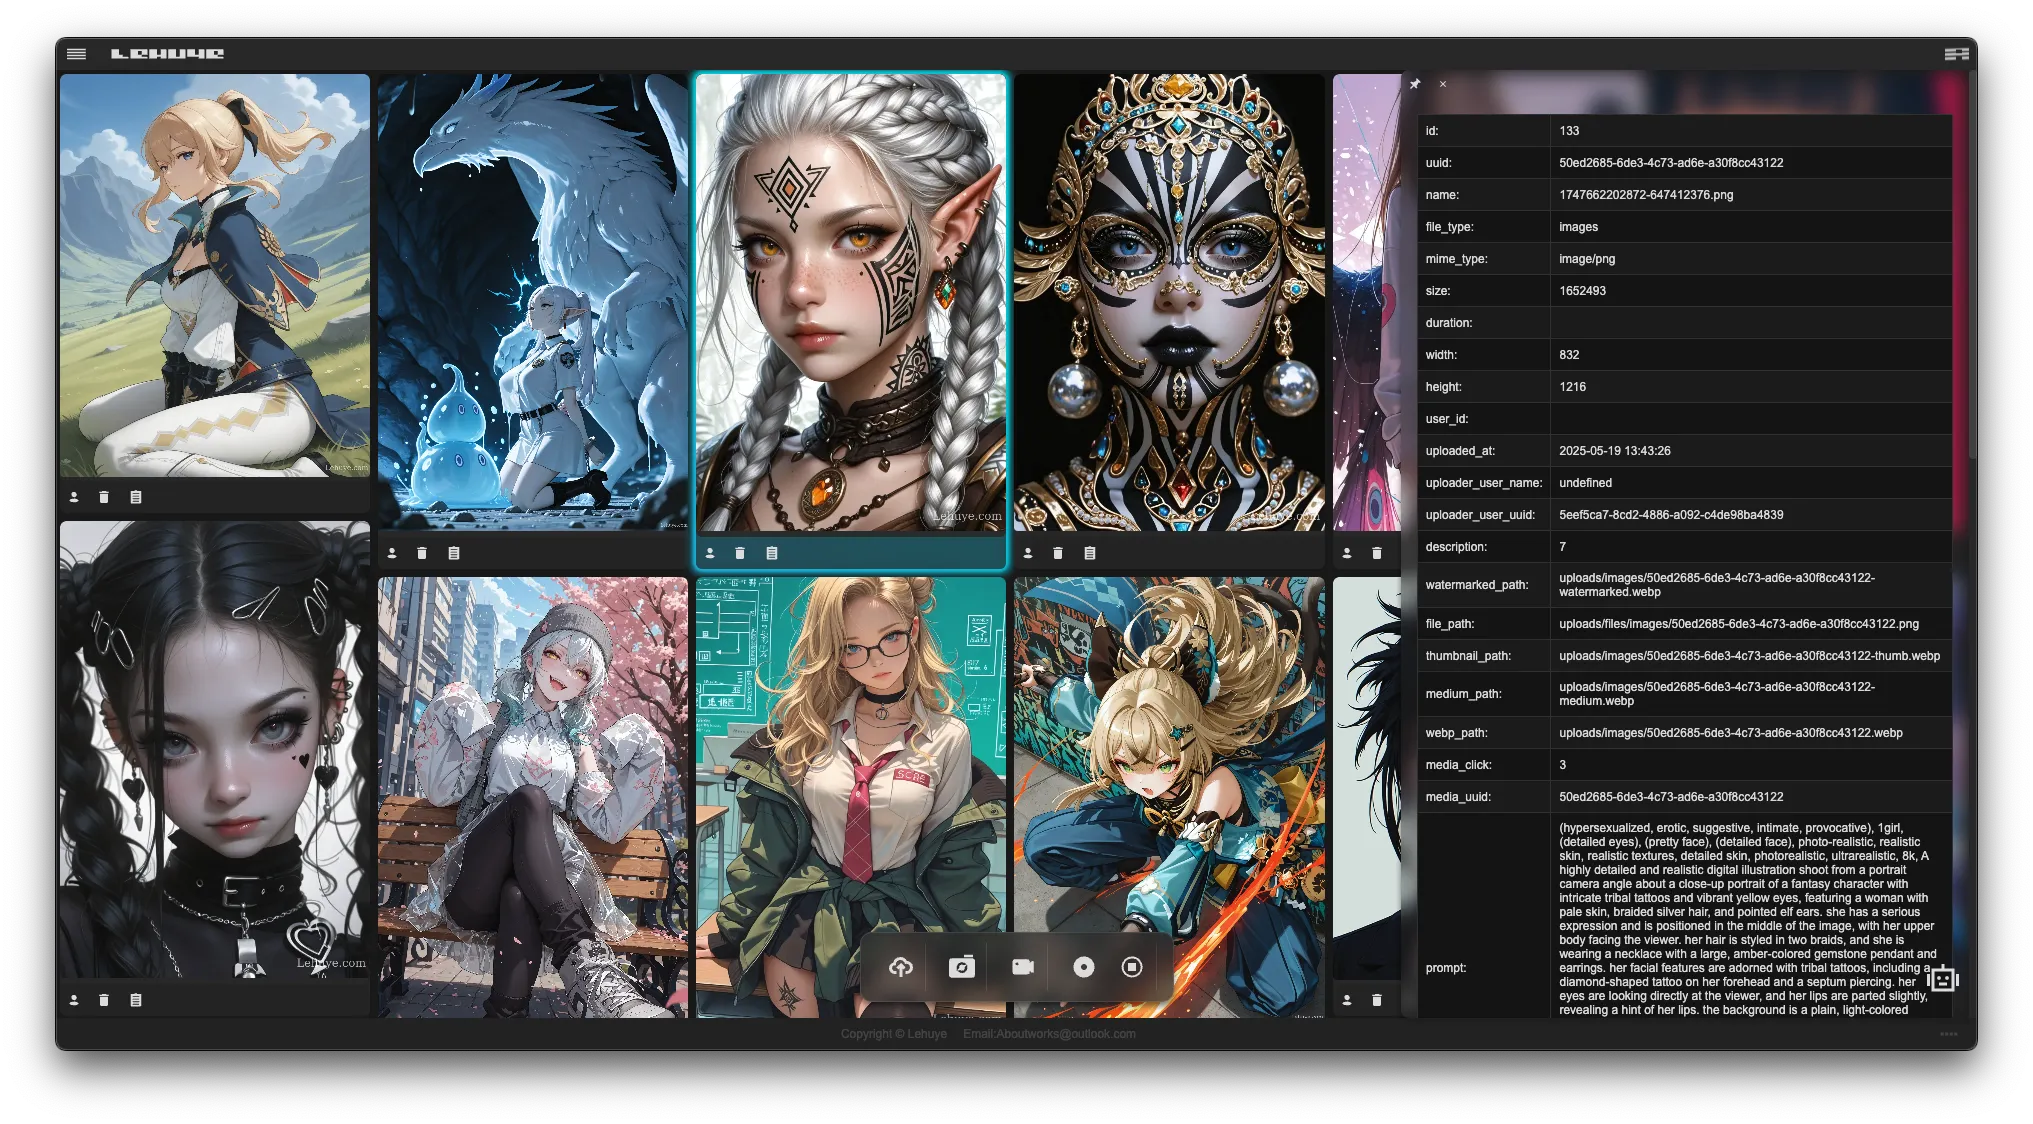Delete the selected silver-braided elf image
Viewport: 2033px width, 1124px height.
tap(740, 553)
